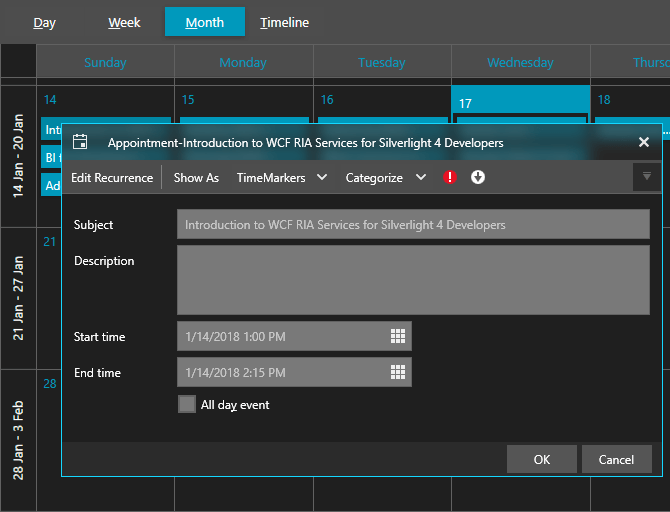Switch to Timeline view

(285, 22)
